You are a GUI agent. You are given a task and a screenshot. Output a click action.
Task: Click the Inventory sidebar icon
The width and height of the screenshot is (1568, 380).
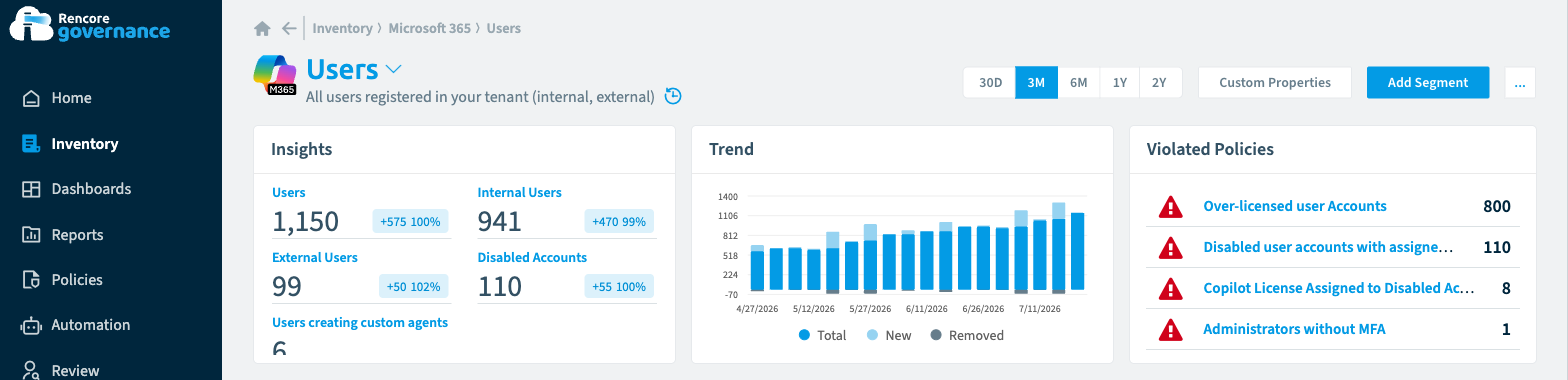coord(31,144)
